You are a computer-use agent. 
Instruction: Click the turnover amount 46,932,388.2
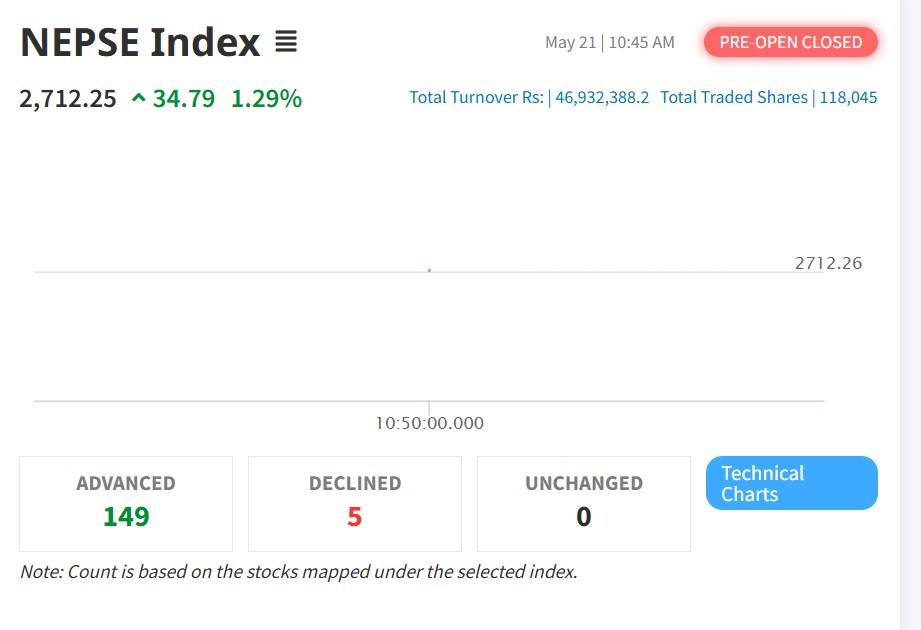(602, 97)
